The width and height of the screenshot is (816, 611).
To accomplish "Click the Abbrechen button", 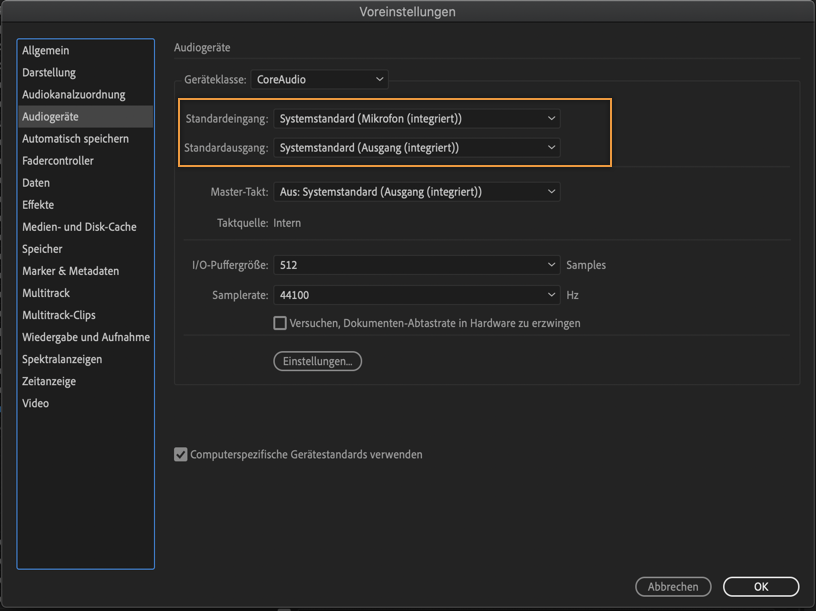I will click(x=673, y=587).
